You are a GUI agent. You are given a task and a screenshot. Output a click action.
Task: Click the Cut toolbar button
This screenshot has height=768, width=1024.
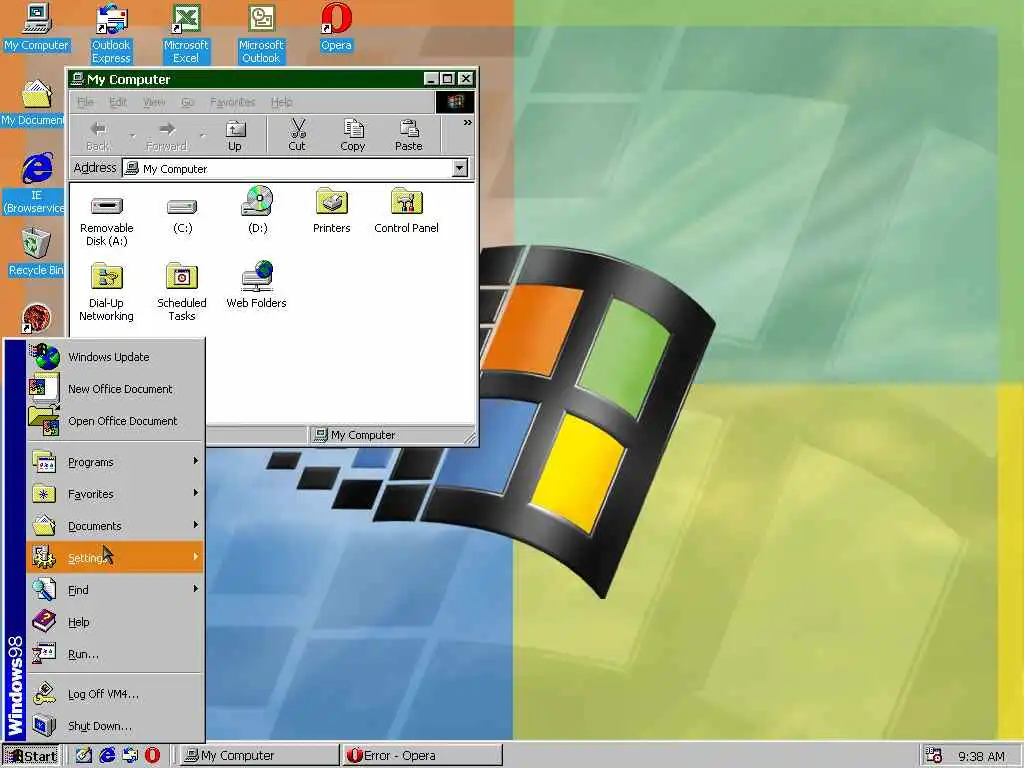click(297, 136)
